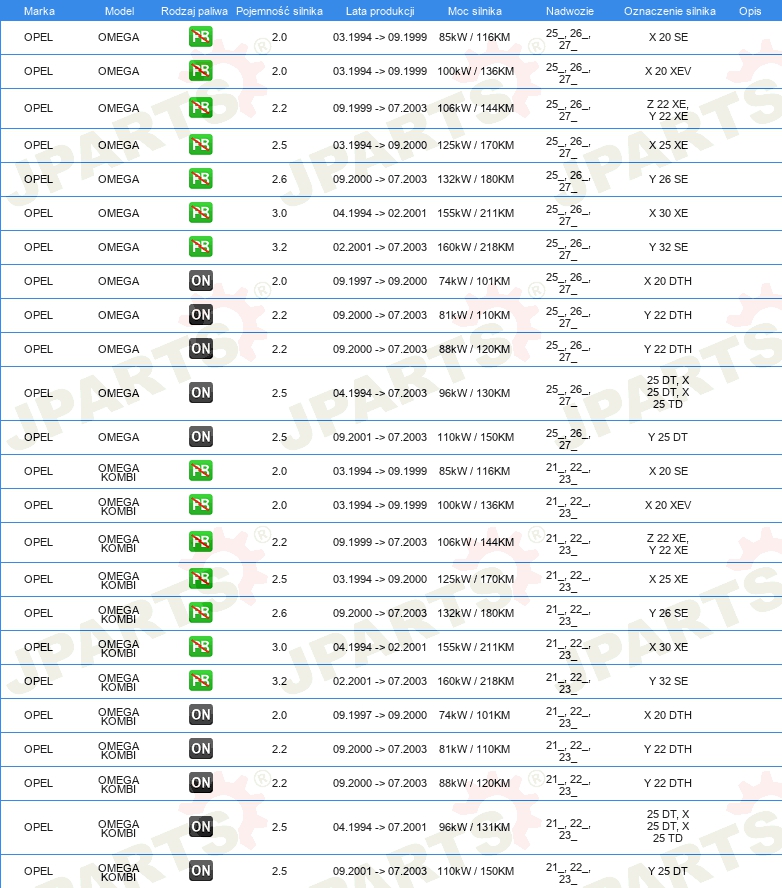The width and height of the screenshot is (782, 888).
Task: Click petrol icon for OMEGA 2.5 X 25 XE 25_ row
Action: coord(200,145)
